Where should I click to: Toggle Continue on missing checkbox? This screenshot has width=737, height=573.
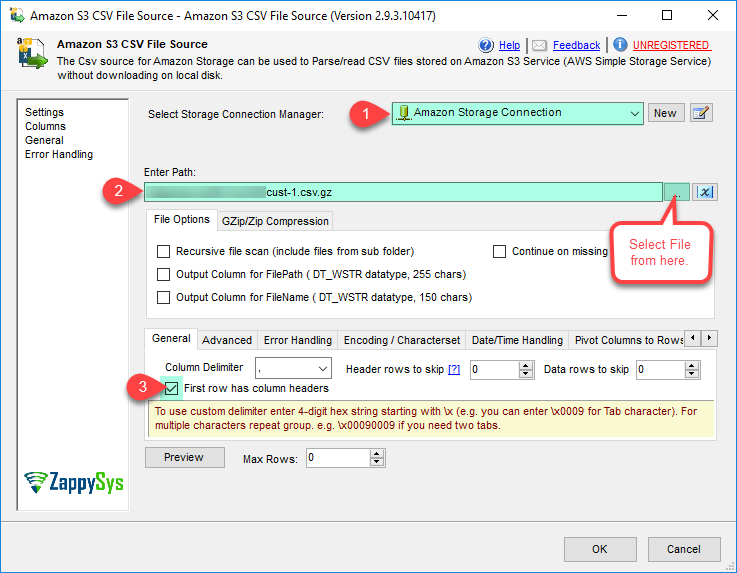point(499,251)
